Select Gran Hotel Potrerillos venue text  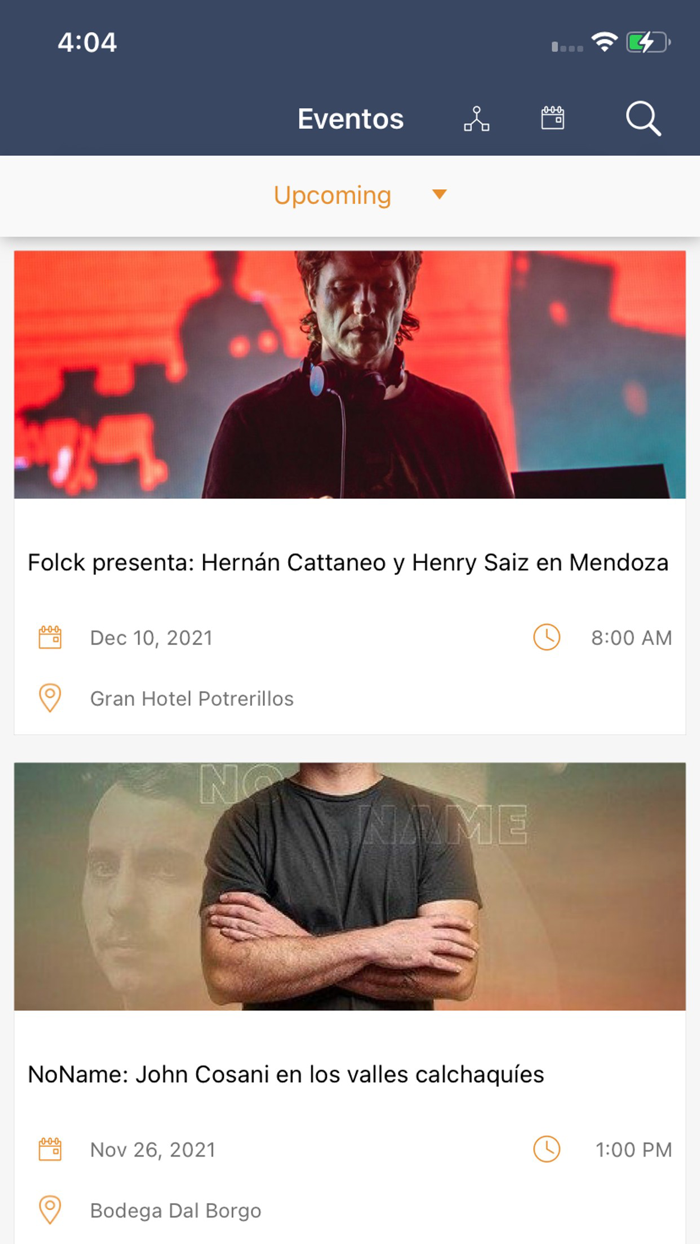[x=192, y=699]
